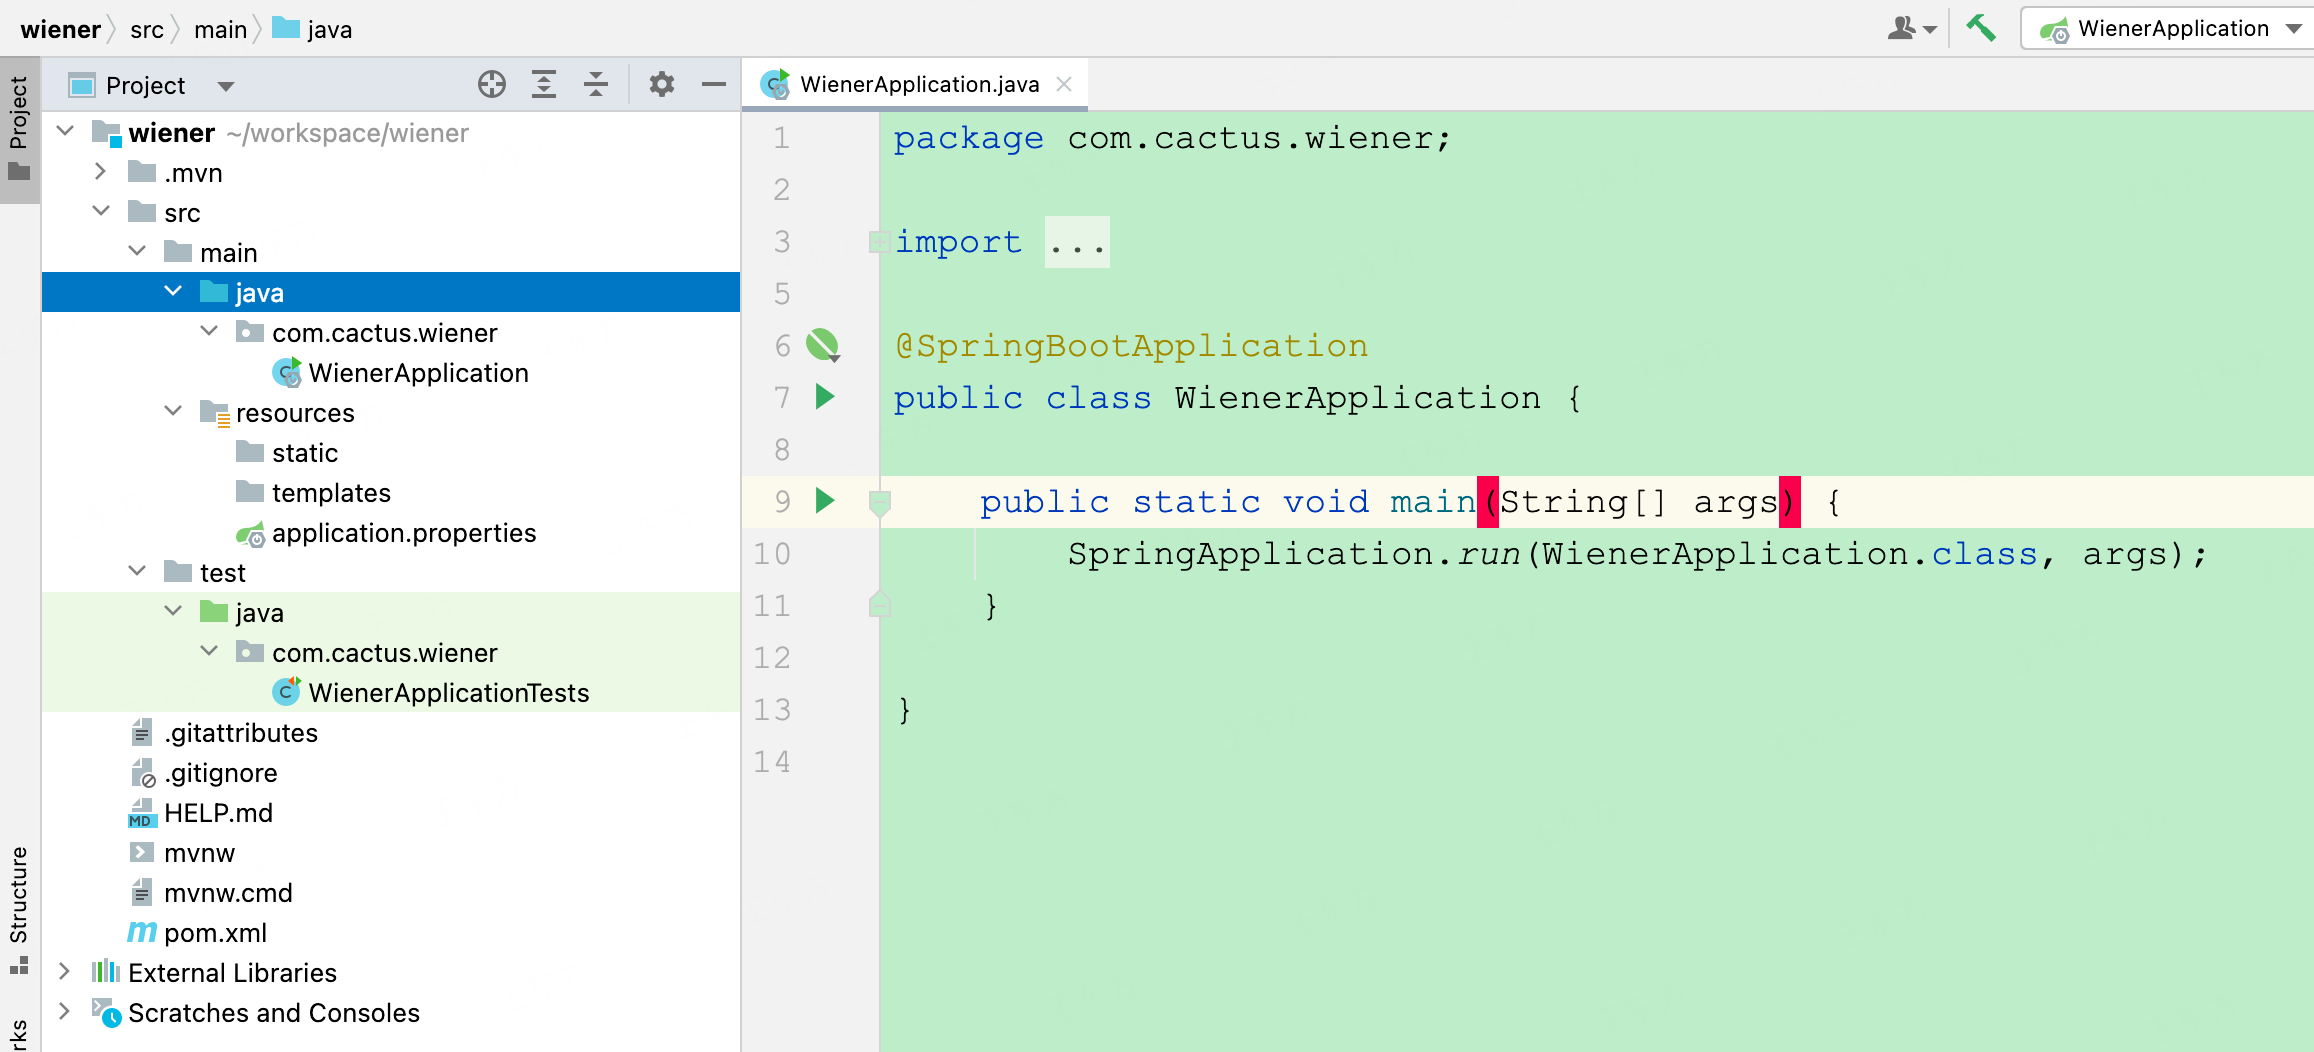Collapse the test folder chevron

137,571
